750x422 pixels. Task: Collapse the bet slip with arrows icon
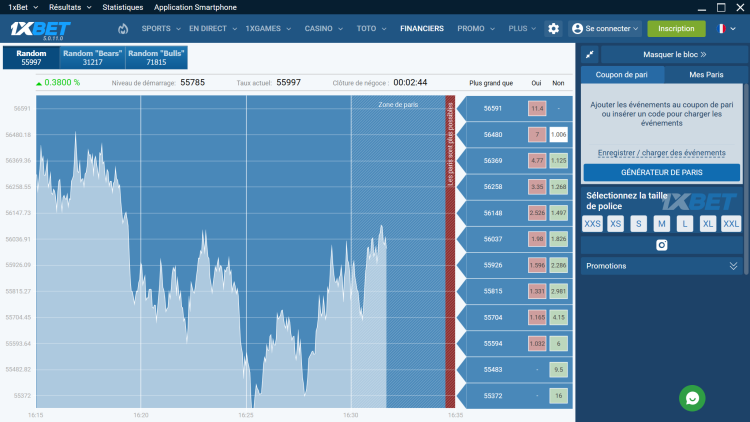pyautogui.click(x=590, y=55)
